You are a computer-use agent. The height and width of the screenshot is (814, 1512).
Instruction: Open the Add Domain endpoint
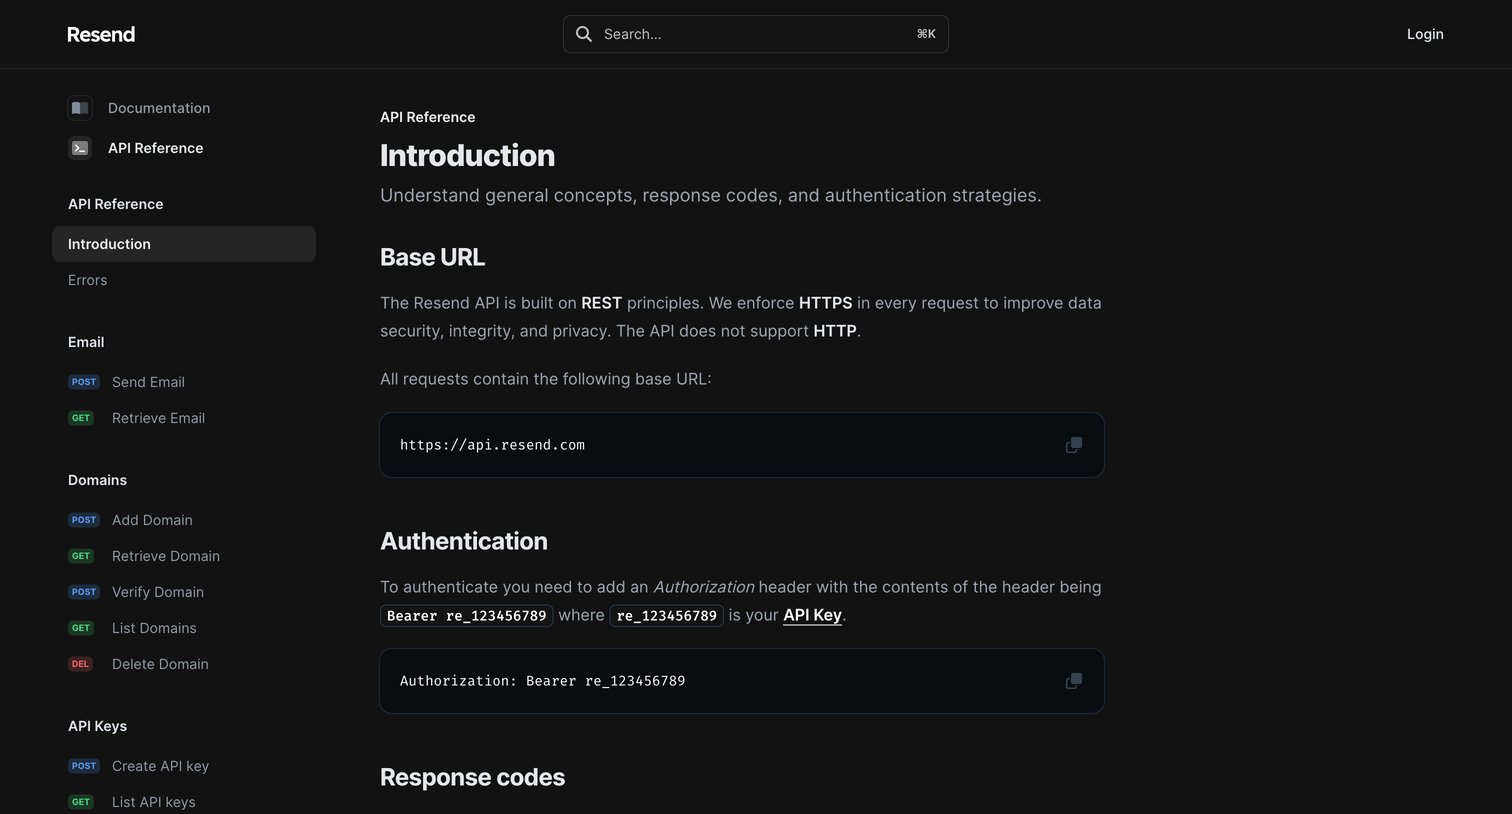tap(152, 520)
